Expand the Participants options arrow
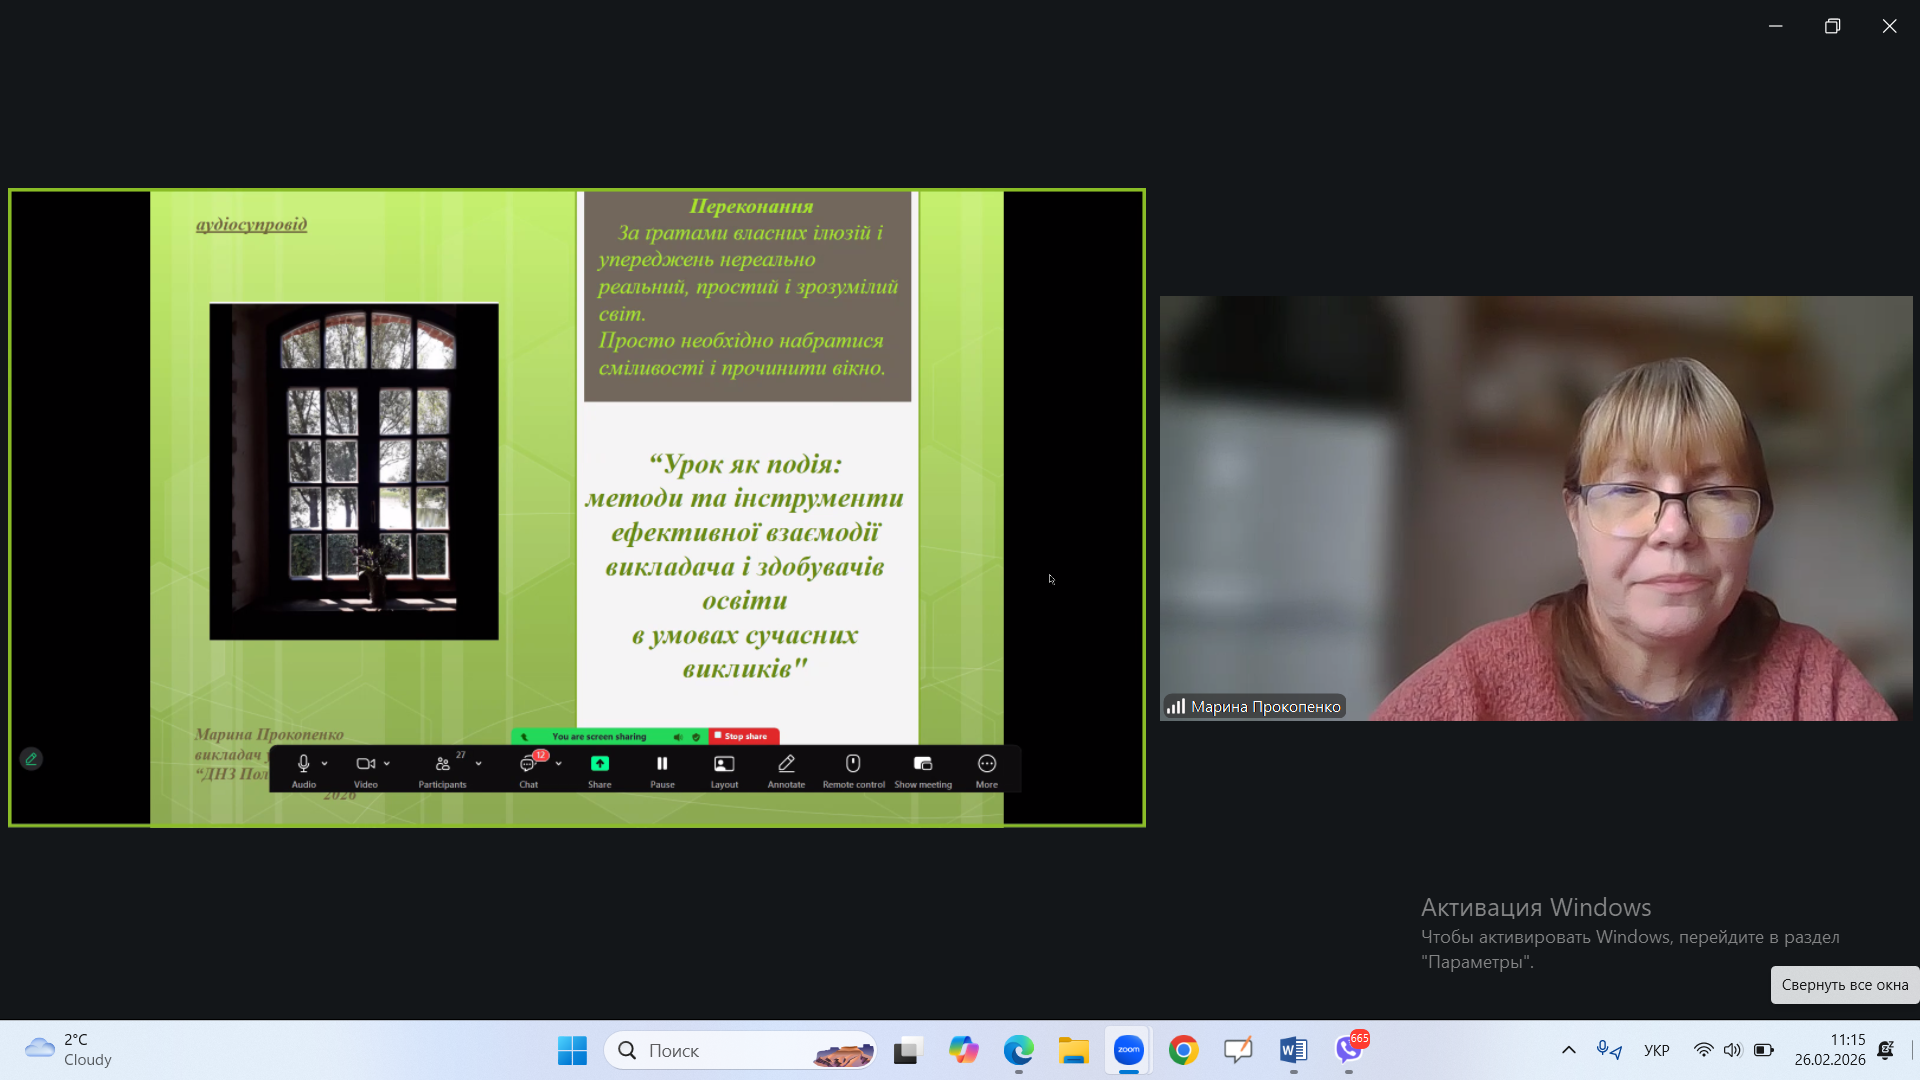Screen dimensions: 1920x1080 click(x=479, y=764)
